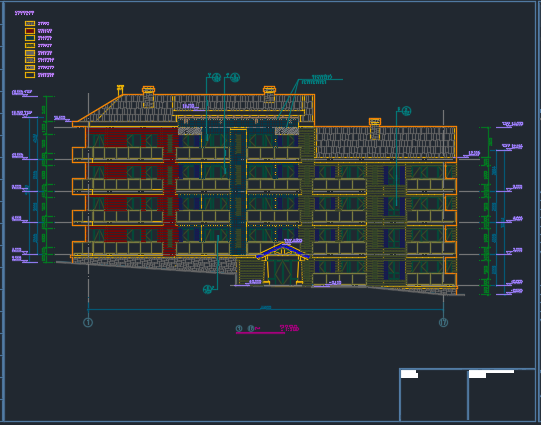Click the olive green legend swatch
541x425 pixels.
click(30, 45)
